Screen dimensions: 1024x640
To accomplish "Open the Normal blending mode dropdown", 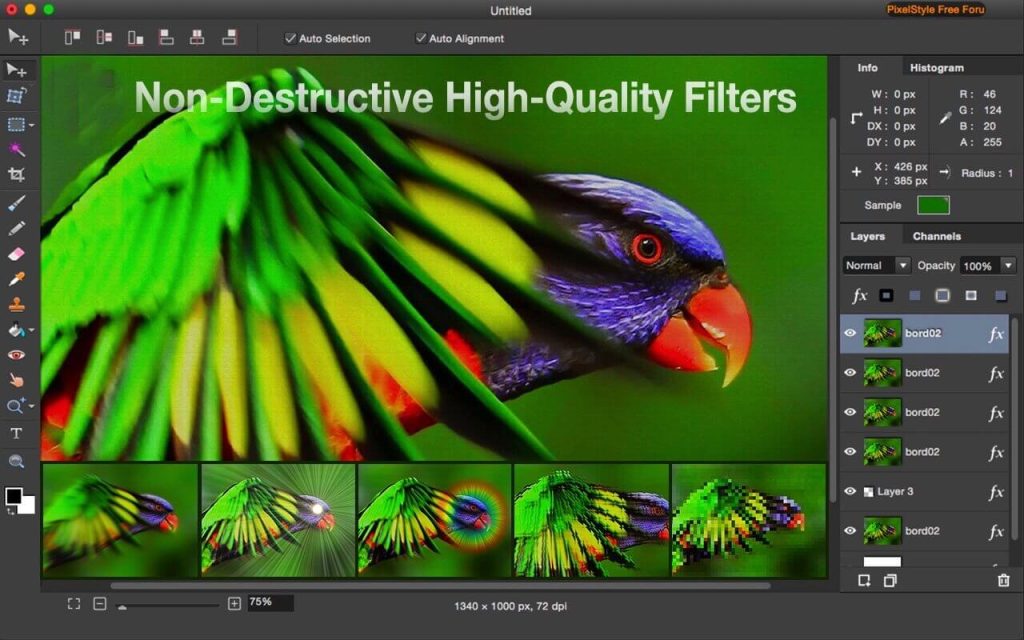I will coord(874,265).
